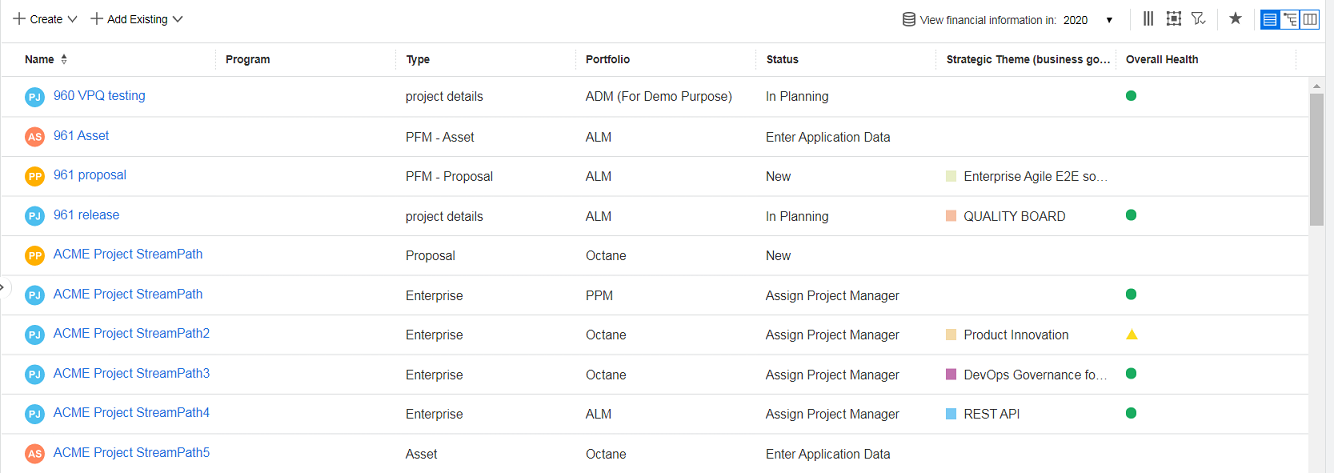
Task: Click the PP avatar for 961 proposal
Action: [x=35, y=176]
